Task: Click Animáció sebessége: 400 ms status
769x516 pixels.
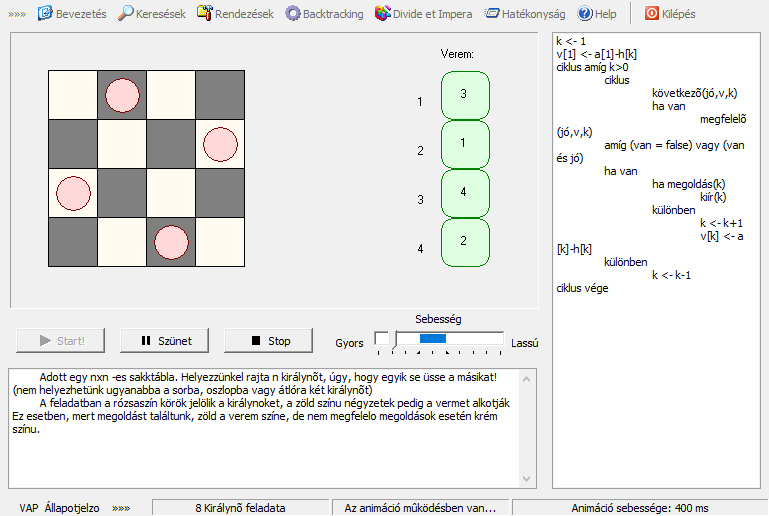Action: pyautogui.click(x=640, y=508)
